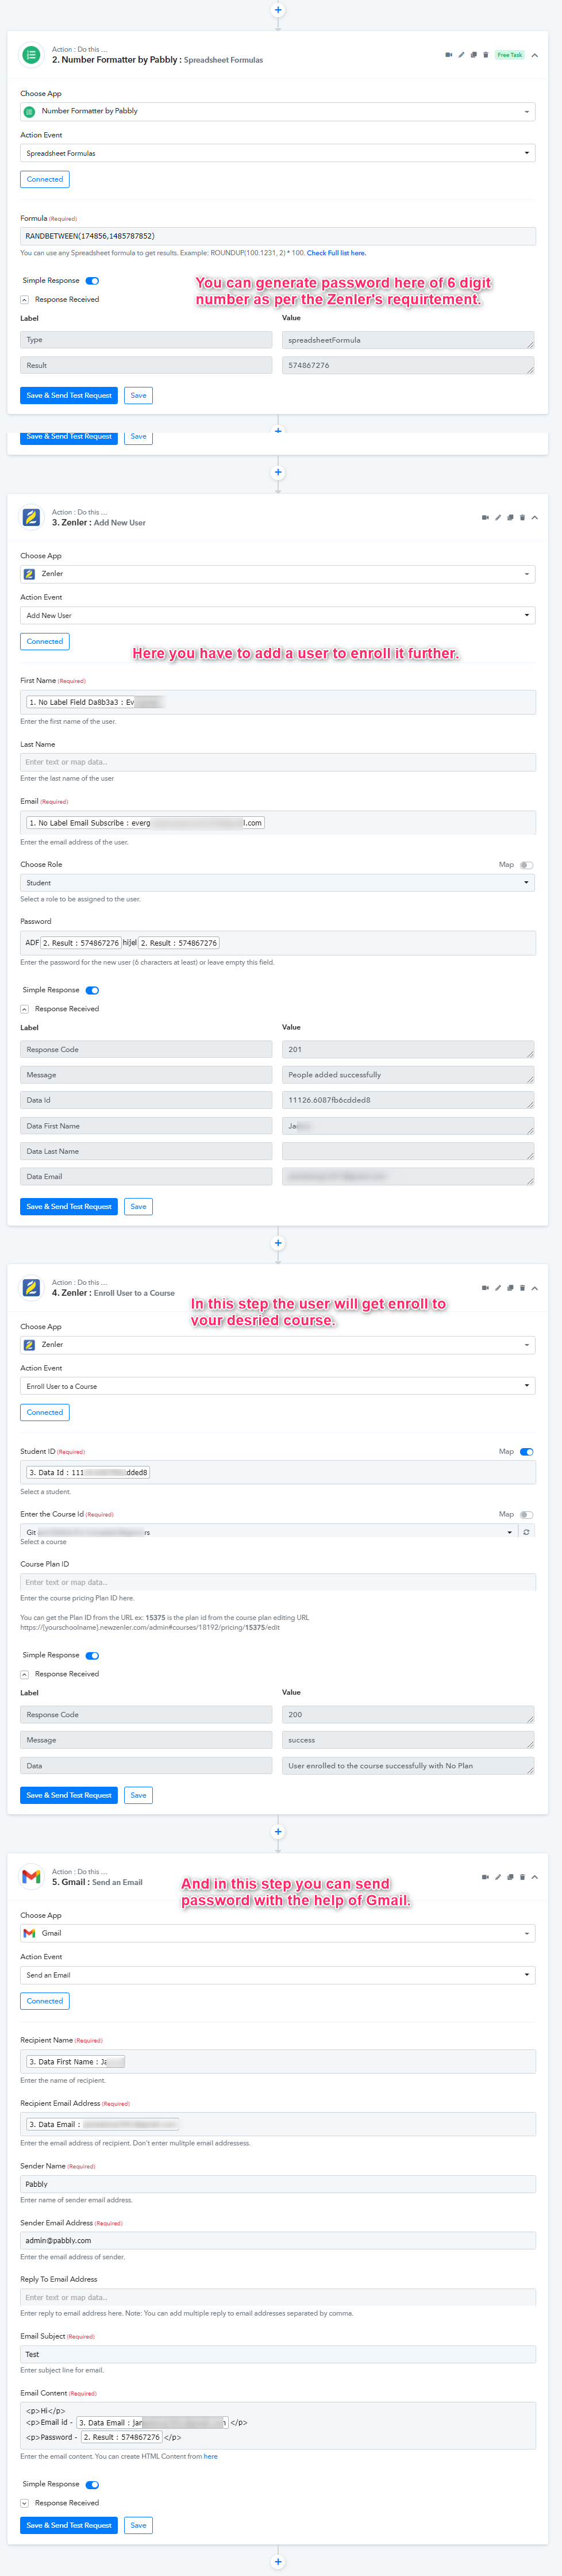Toggle Simple Response in Number Formatter step
The height and width of the screenshot is (2576, 562).
point(92,281)
